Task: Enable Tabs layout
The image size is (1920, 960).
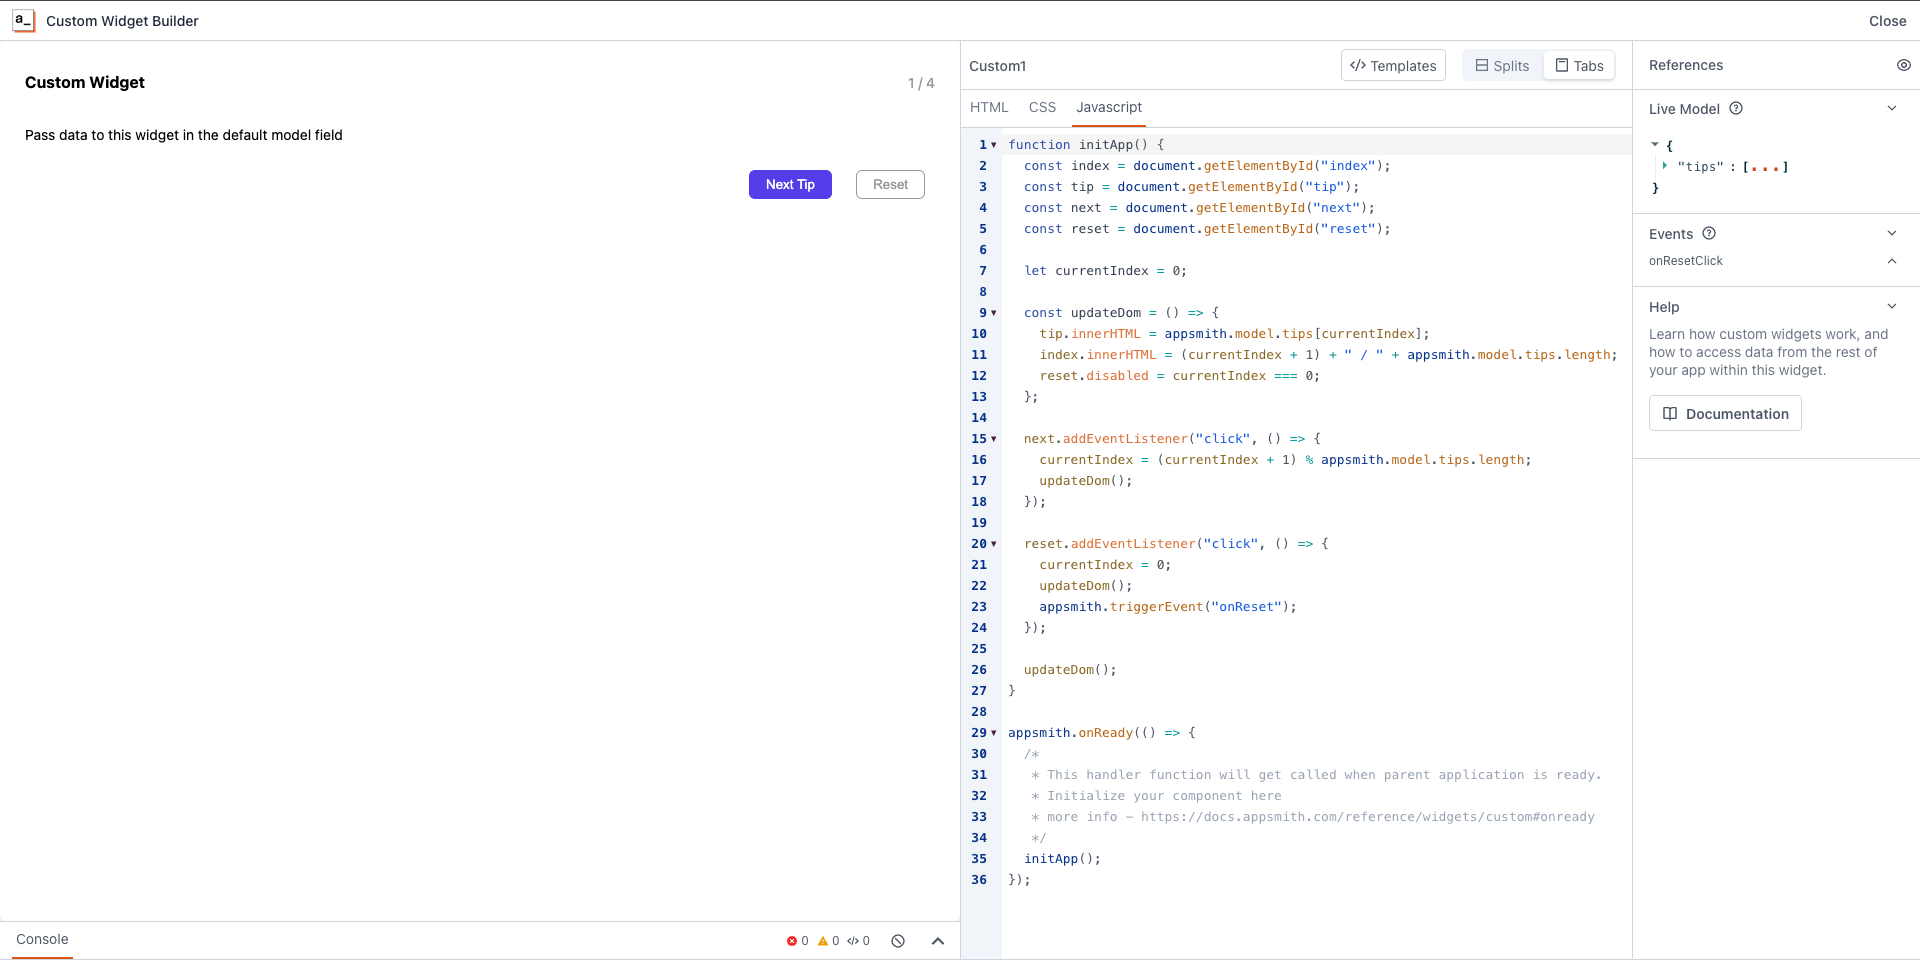Action: click(x=1578, y=65)
